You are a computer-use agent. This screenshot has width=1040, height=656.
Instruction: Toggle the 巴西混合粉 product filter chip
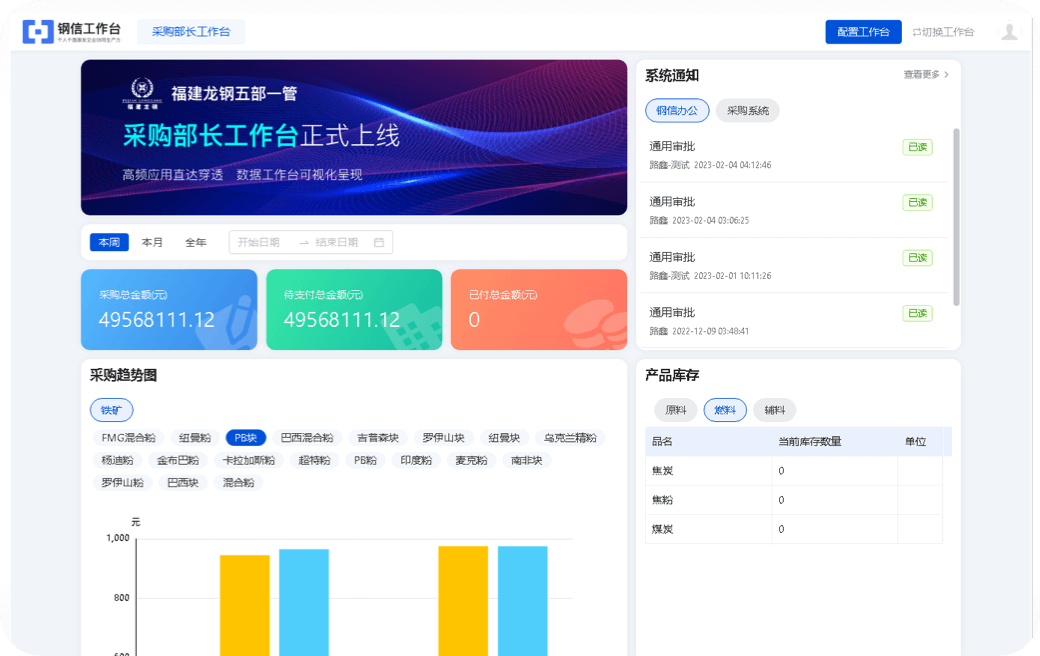click(x=306, y=438)
